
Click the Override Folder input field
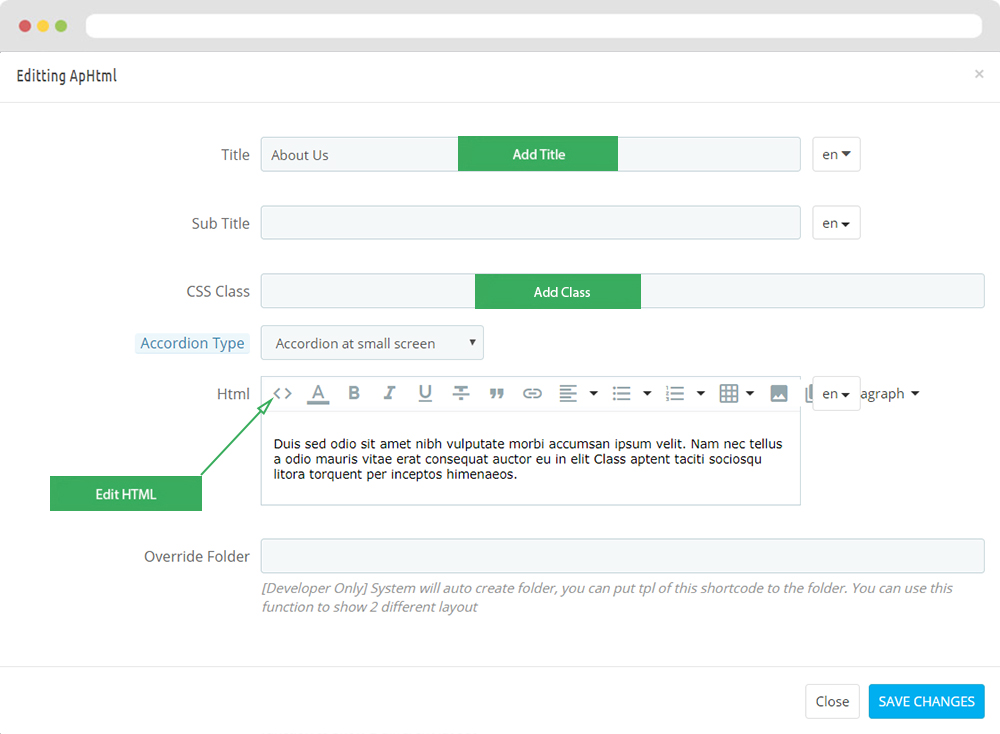pos(622,556)
